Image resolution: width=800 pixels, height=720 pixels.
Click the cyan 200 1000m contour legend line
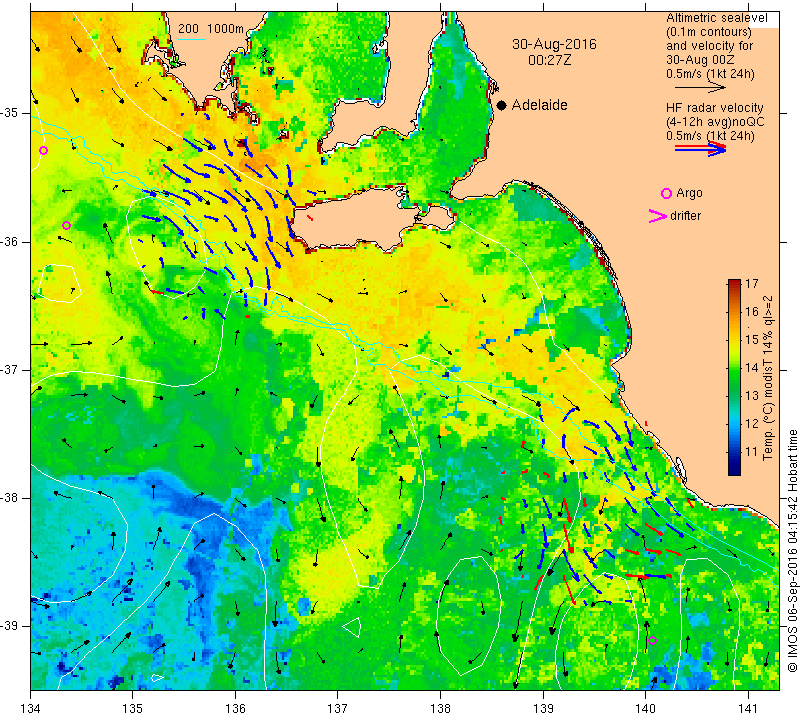click(x=192, y=39)
